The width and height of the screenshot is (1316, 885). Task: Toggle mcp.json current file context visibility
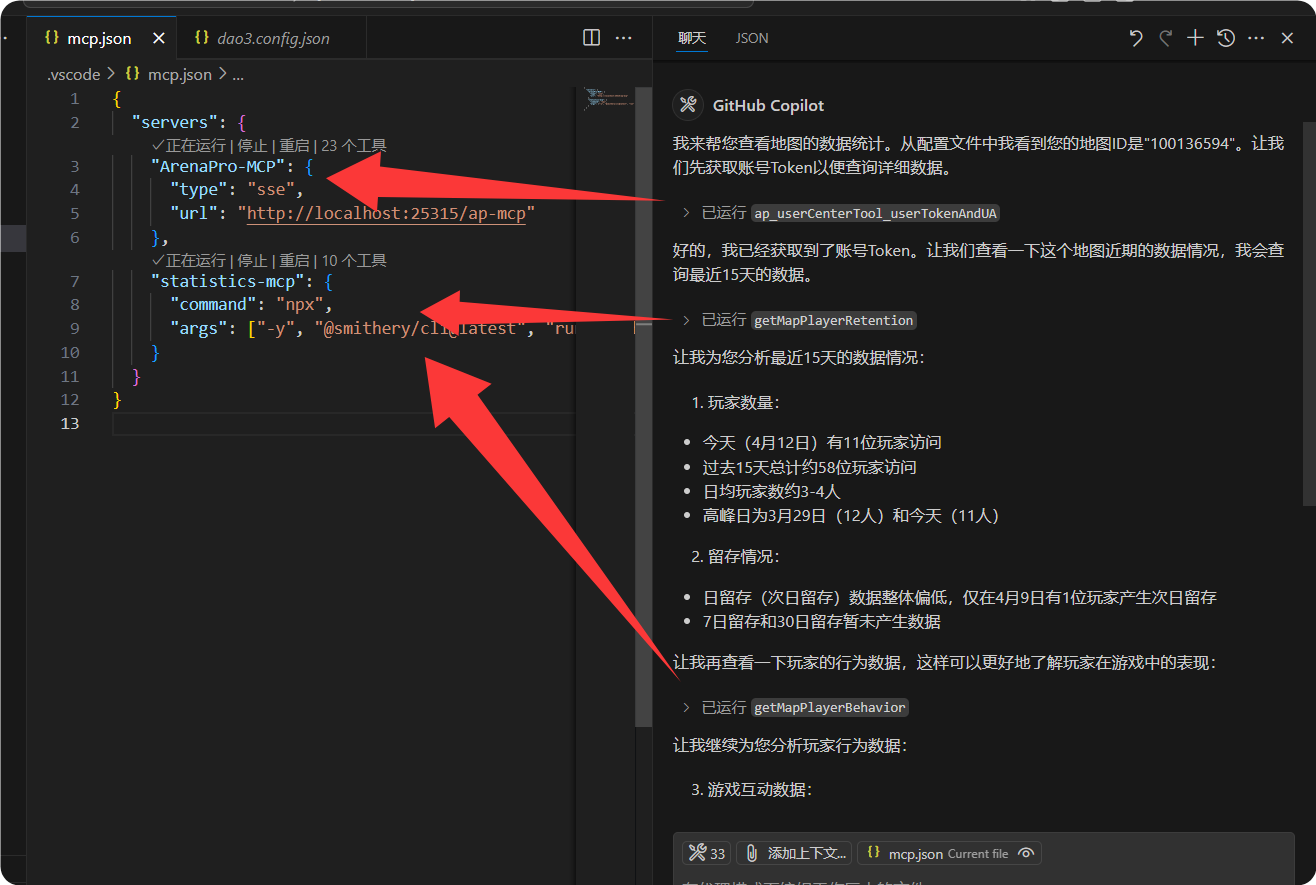coord(1025,853)
